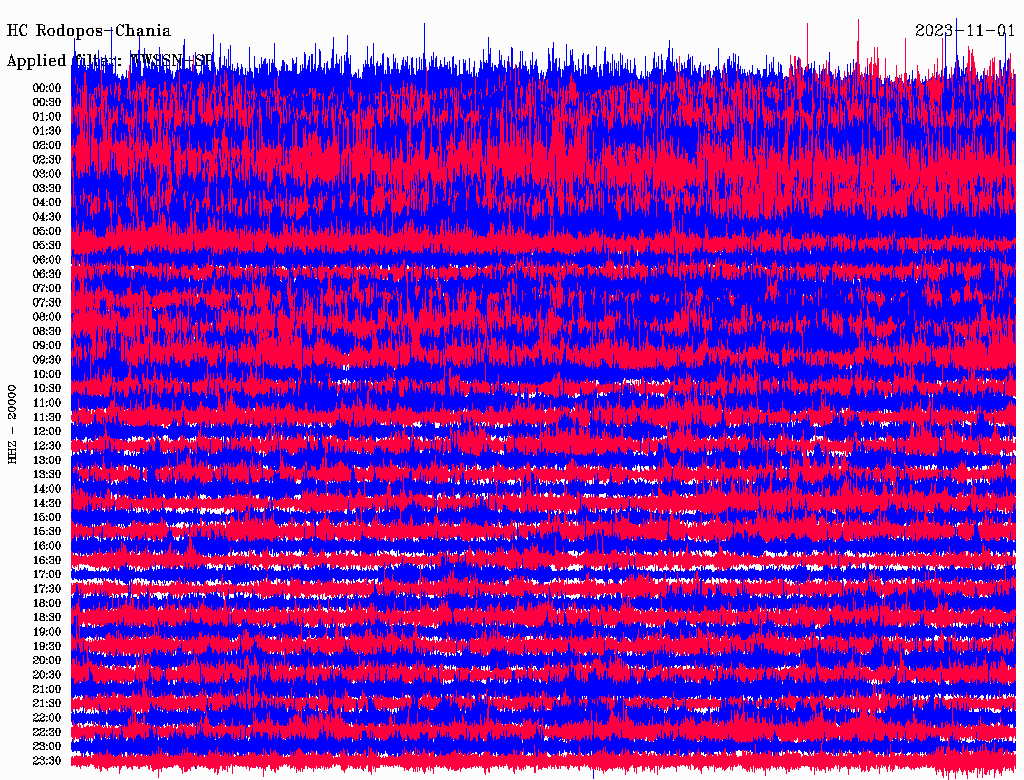
Task: Select the 14:00 time label
Action: 46,489
